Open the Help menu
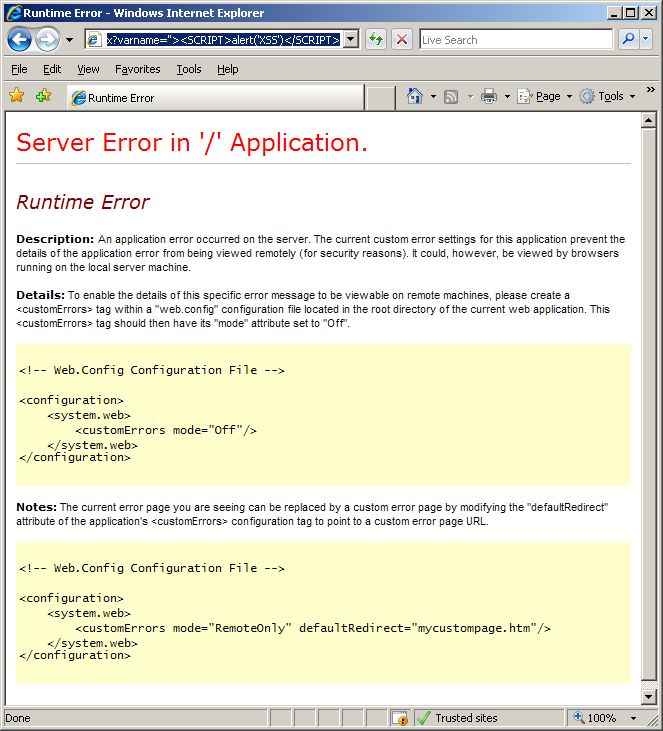 pyautogui.click(x=228, y=69)
